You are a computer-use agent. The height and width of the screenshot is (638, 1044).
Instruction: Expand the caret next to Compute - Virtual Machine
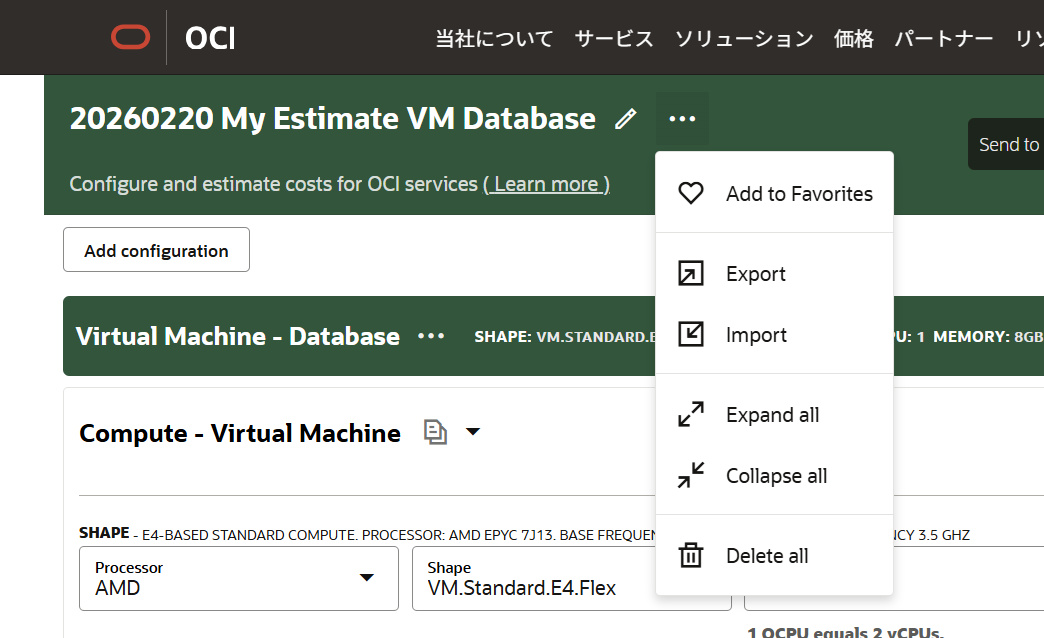(x=472, y=431)
